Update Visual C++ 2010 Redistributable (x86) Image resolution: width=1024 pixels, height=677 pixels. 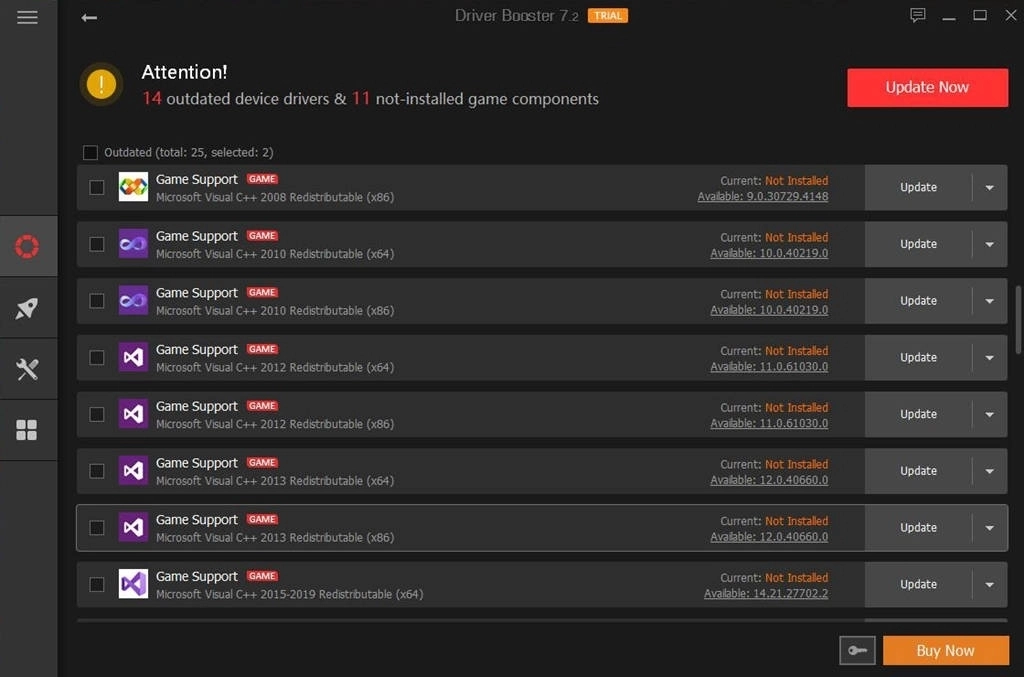coord(918,301)
